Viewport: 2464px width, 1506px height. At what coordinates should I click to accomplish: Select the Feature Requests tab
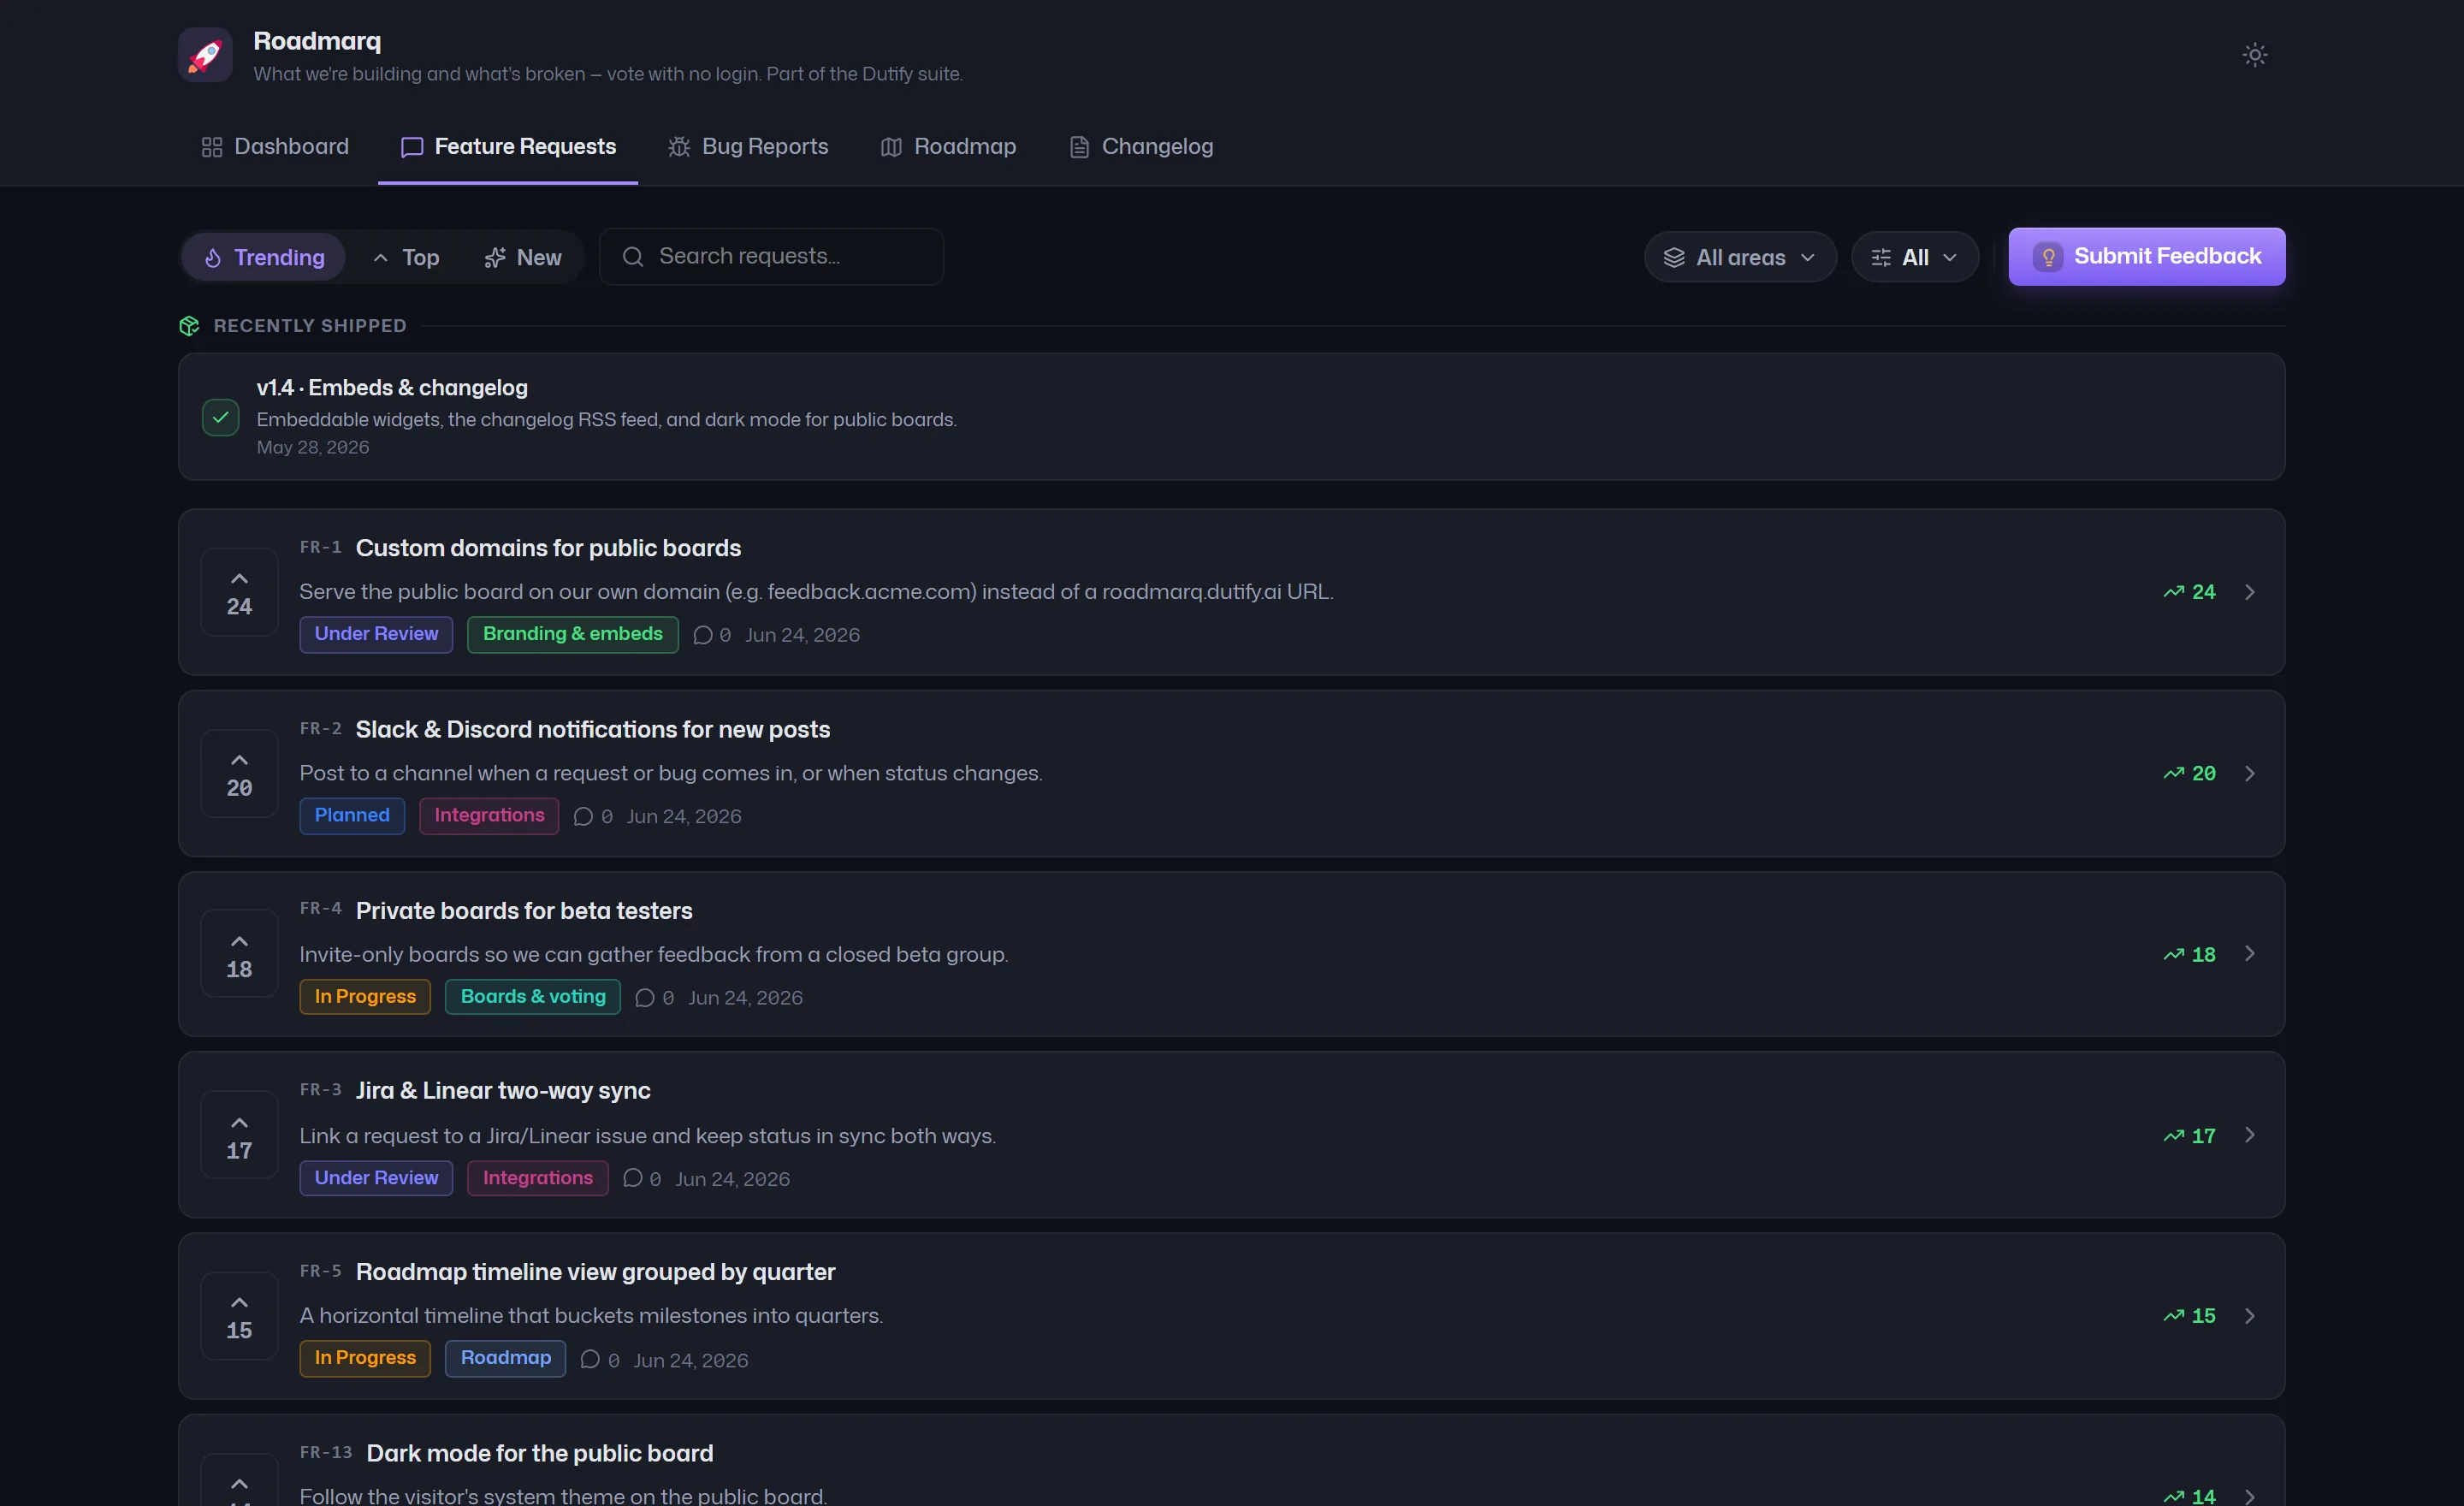tap(508, 147)
